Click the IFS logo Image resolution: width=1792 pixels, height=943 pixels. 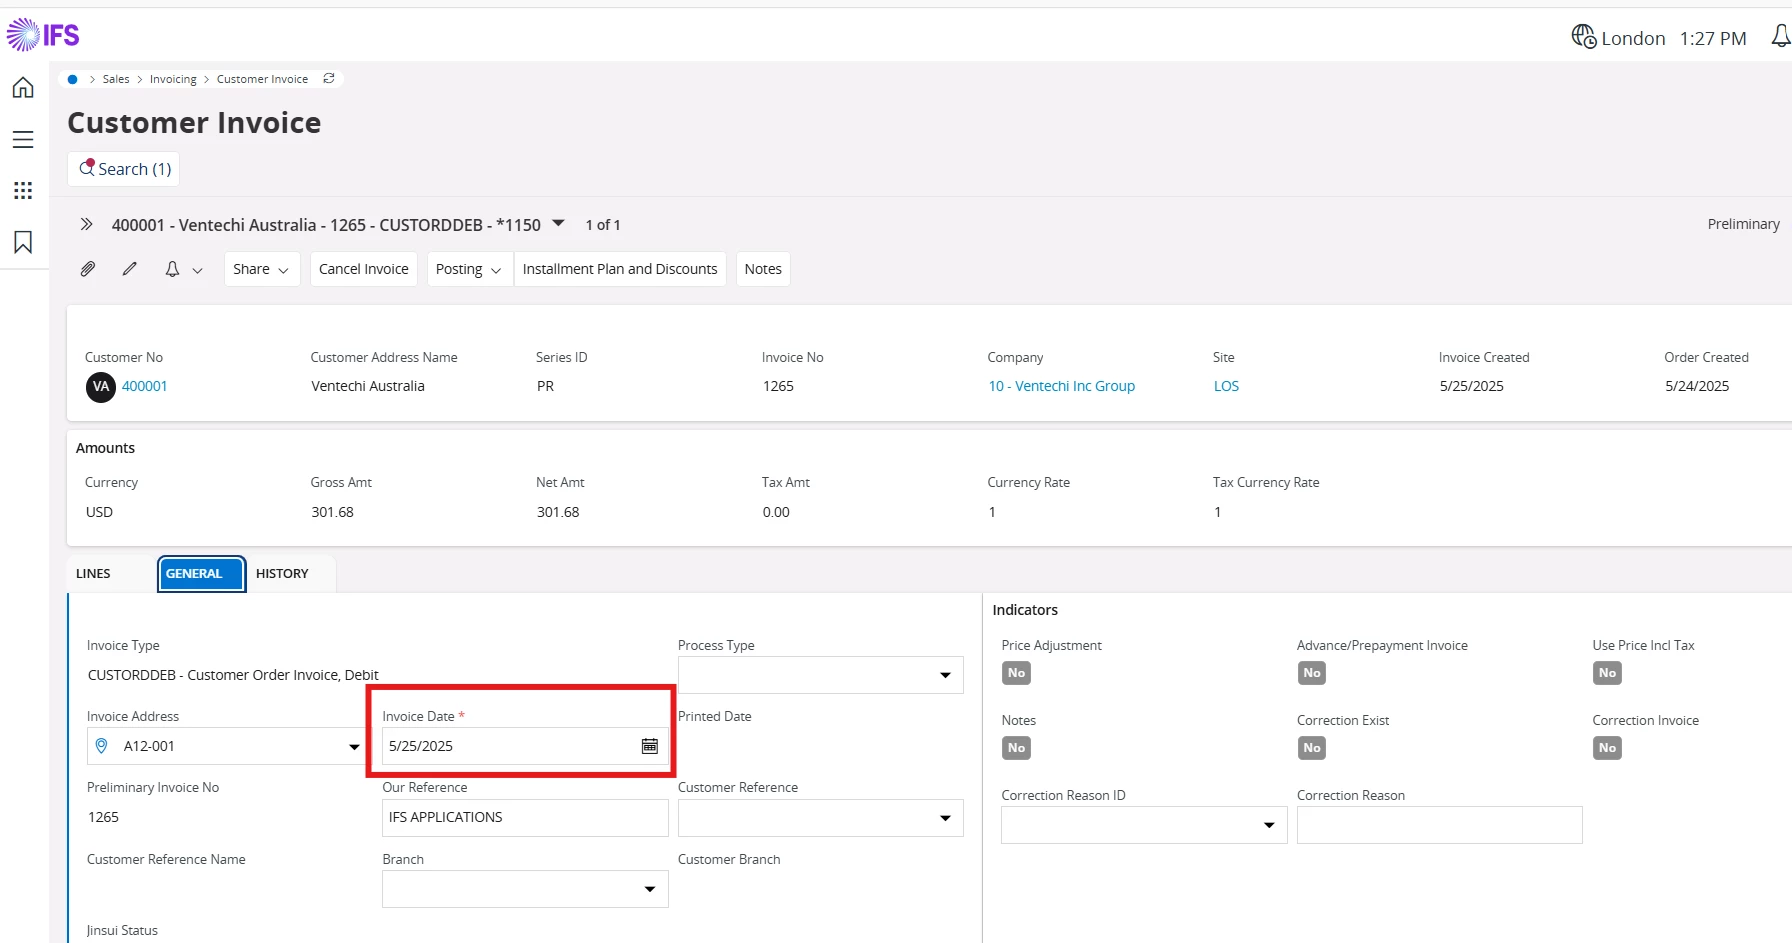point(43,36)
